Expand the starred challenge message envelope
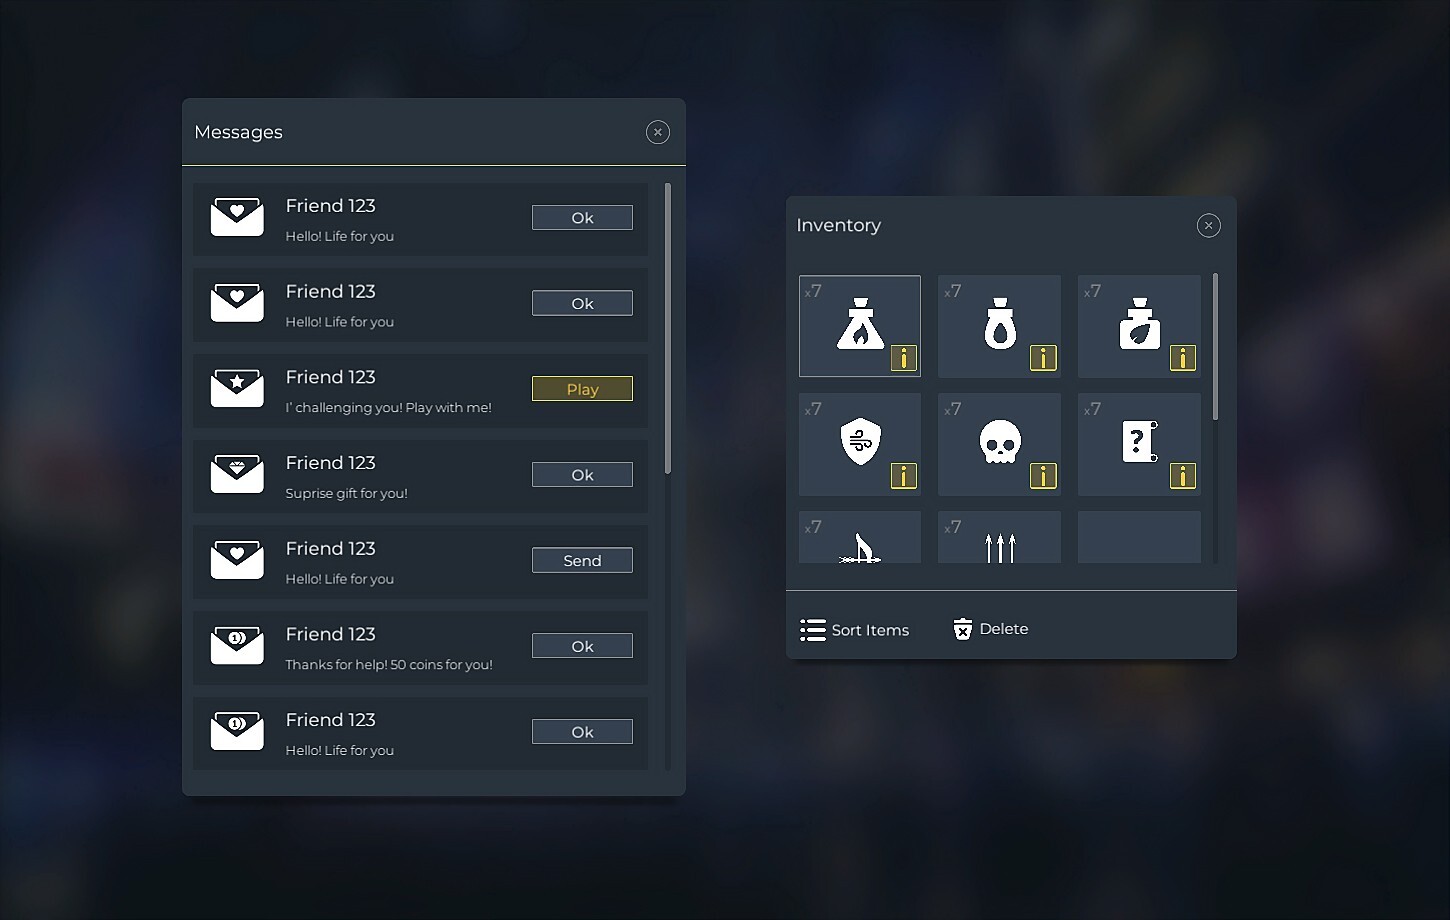Viewport: 1450px width, 920px height. 237,389
